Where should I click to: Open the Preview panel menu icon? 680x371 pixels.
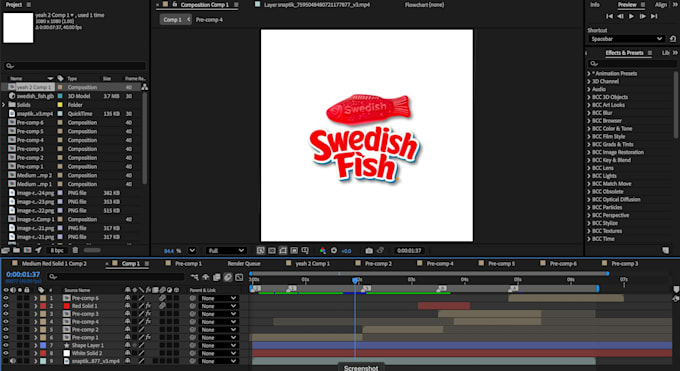pos(643,5)
